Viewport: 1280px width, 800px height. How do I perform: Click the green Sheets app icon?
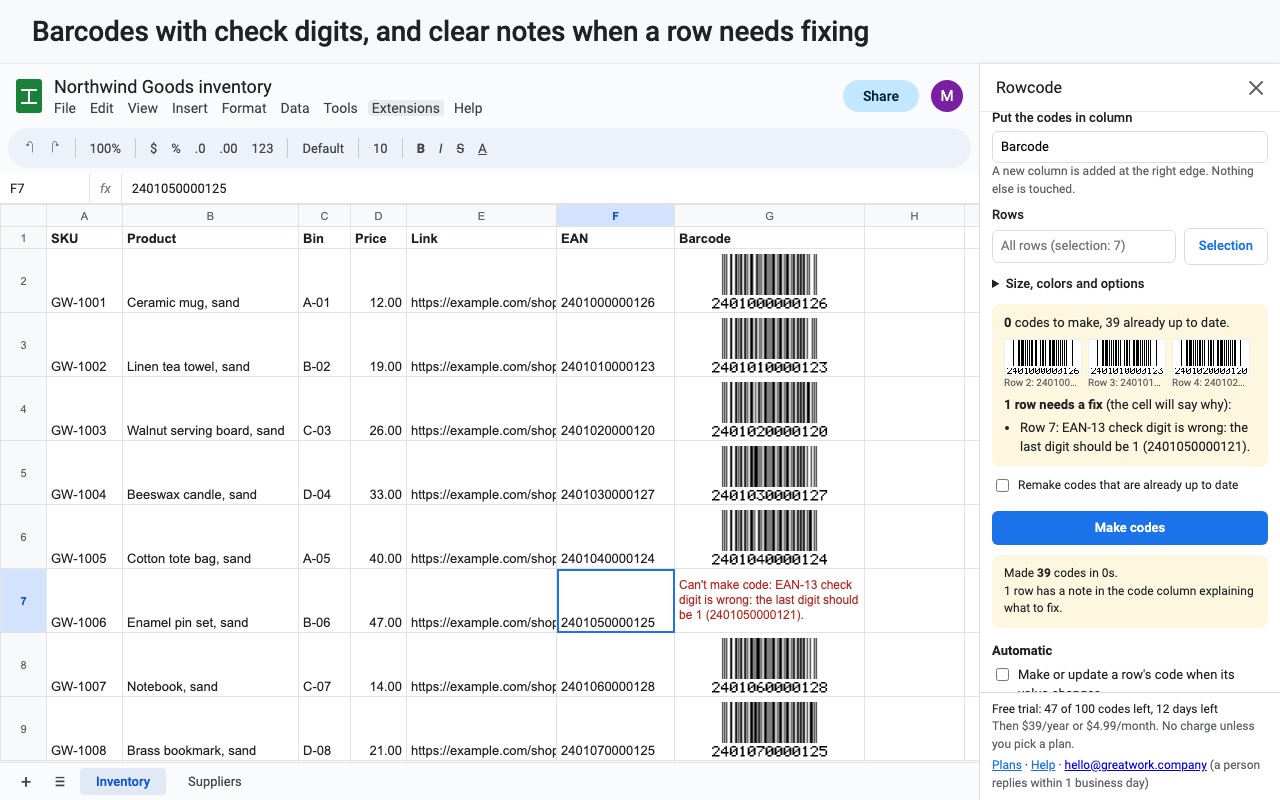click(29, 96)
